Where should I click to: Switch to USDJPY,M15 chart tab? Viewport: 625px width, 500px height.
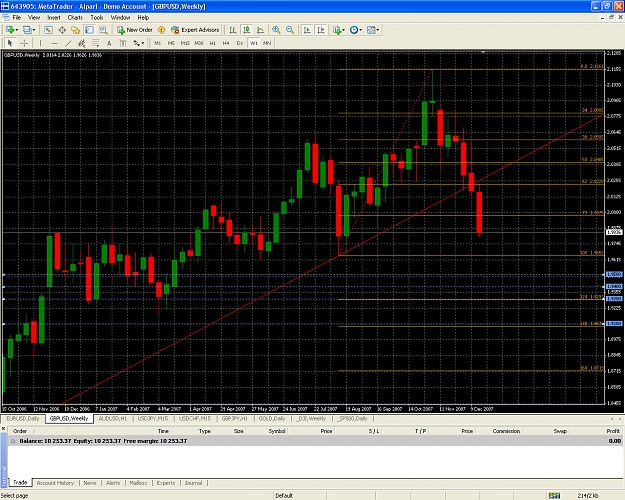153,419
